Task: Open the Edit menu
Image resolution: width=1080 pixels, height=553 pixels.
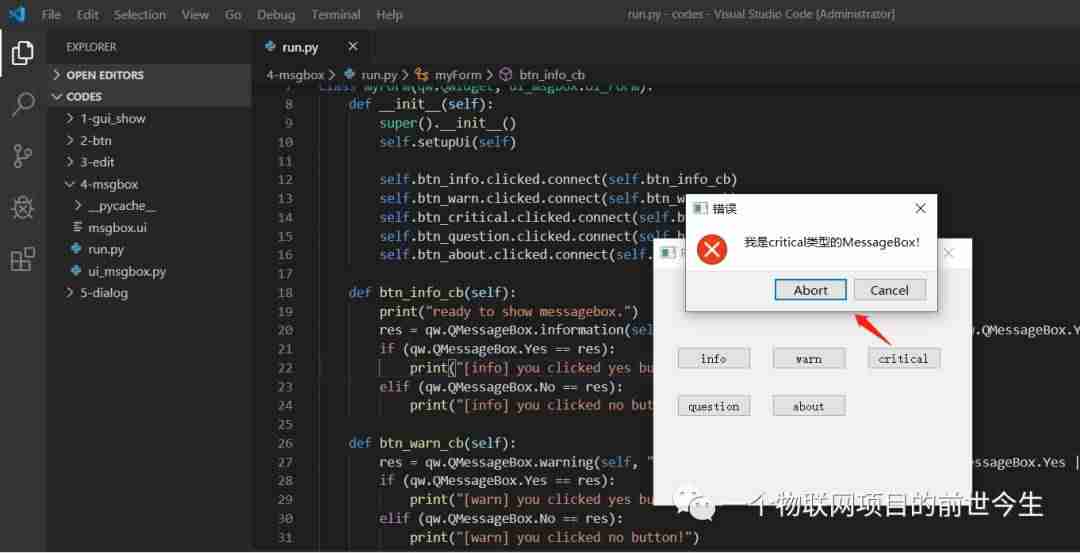Action: pyautogui.click(x=87, y=14)
